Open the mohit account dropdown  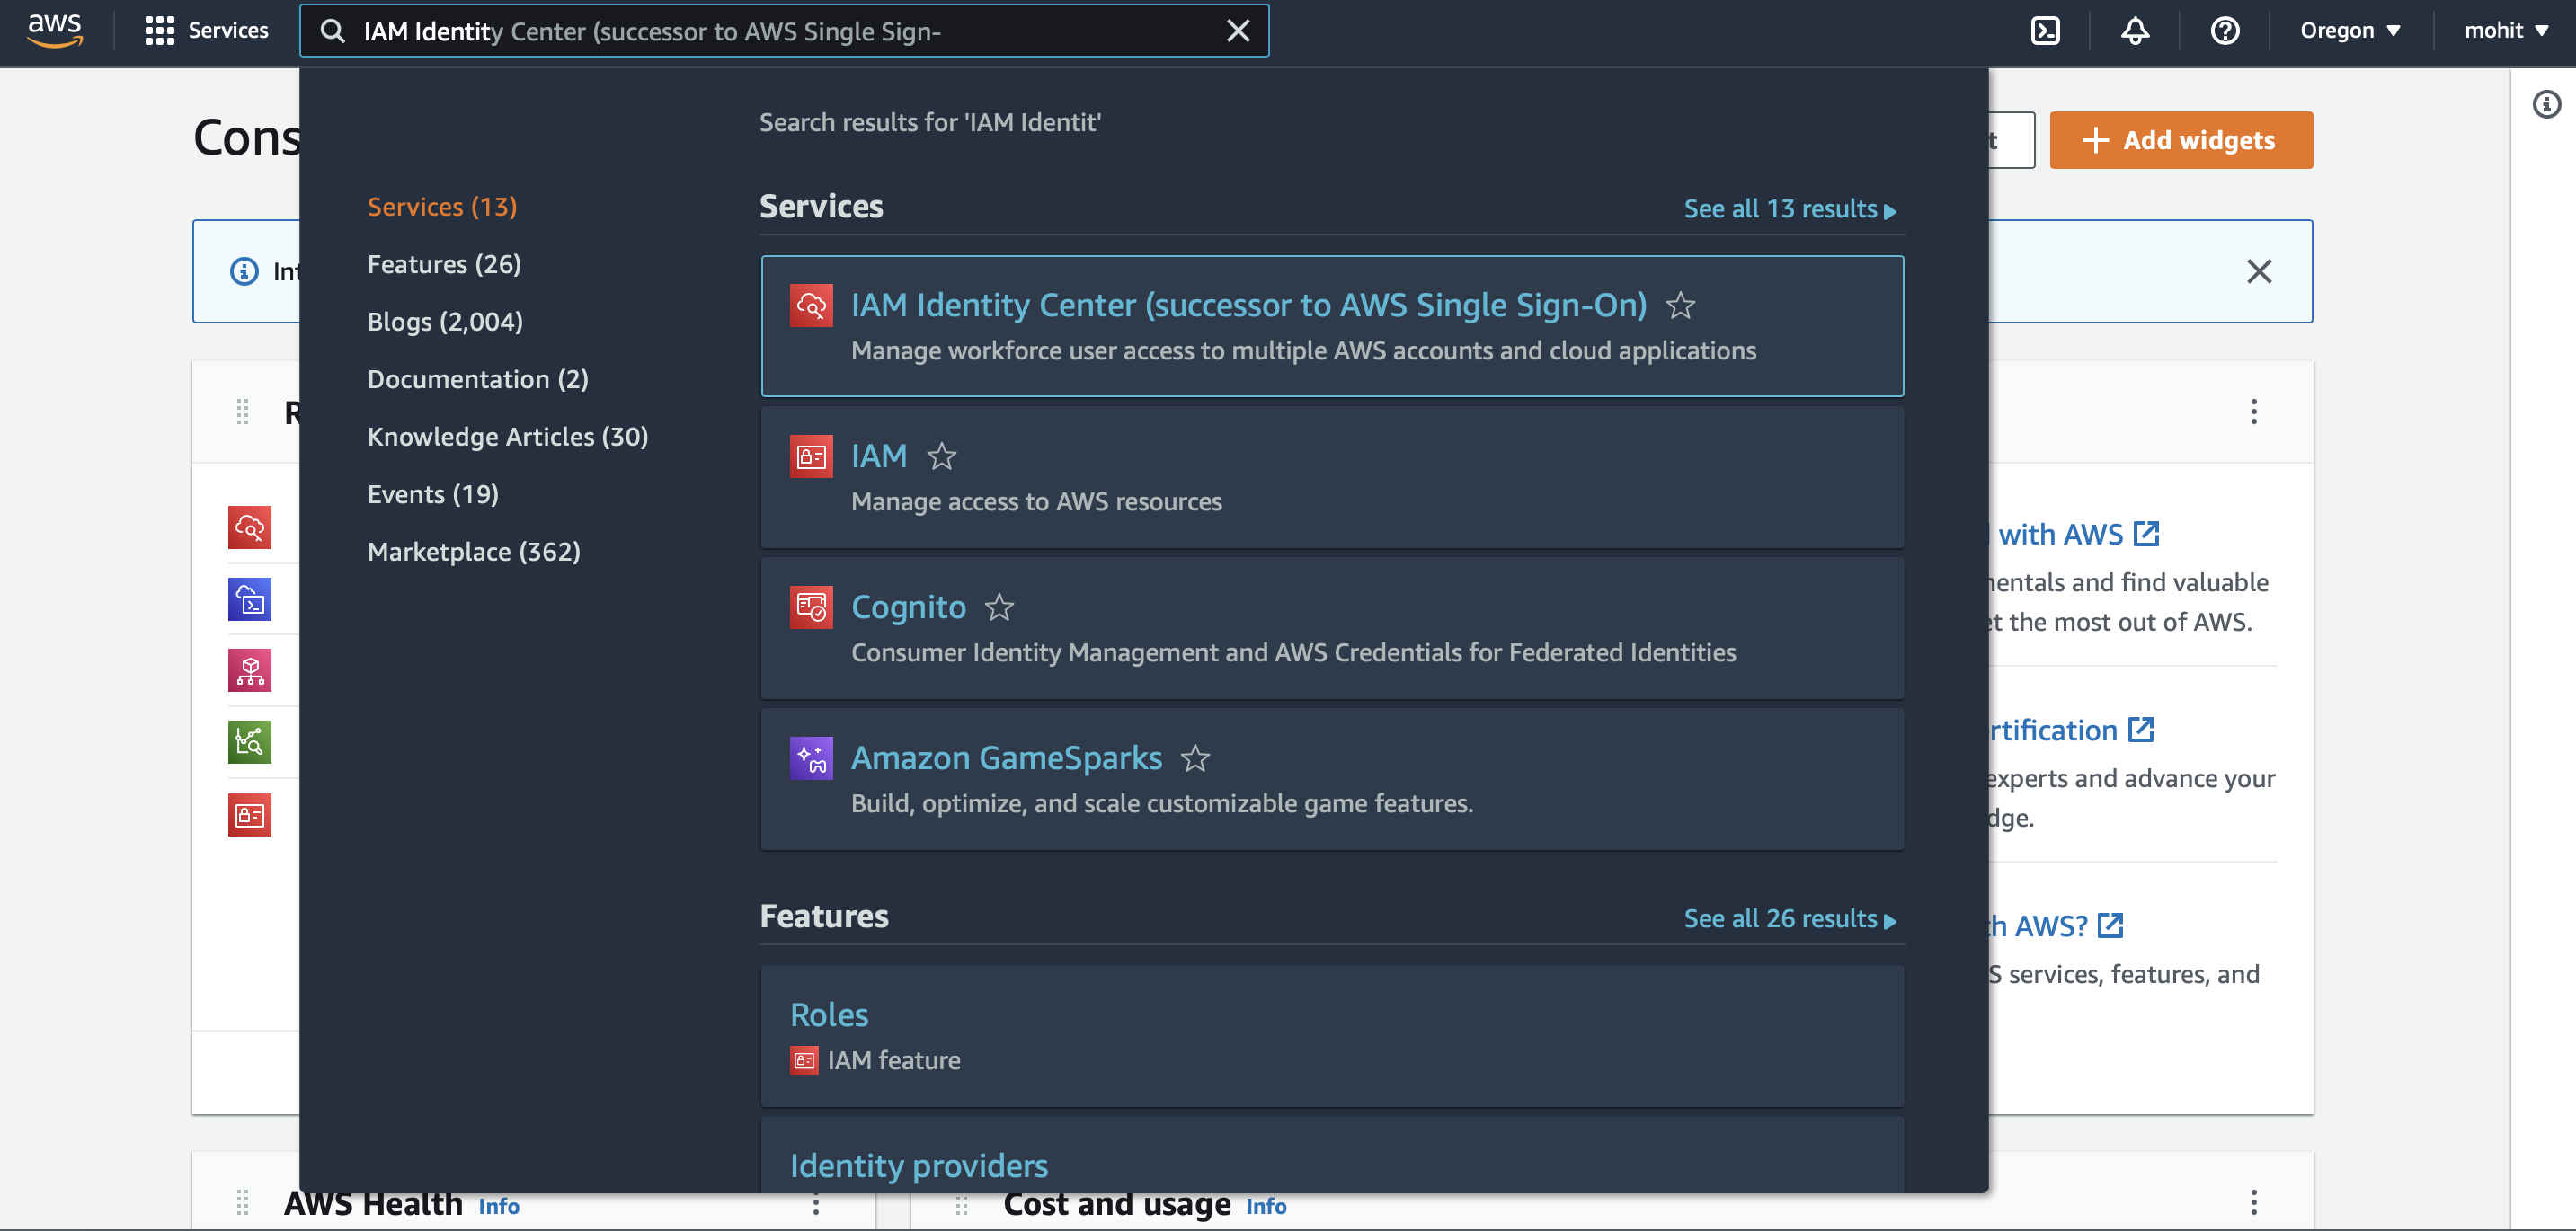coord(2505,31)
